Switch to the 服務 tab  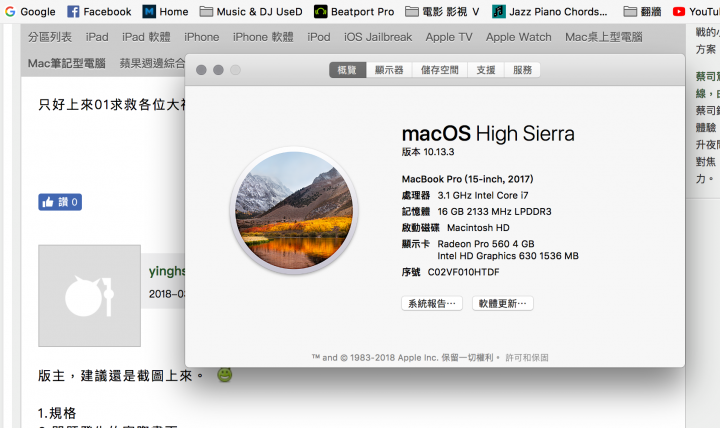[522, 70]
